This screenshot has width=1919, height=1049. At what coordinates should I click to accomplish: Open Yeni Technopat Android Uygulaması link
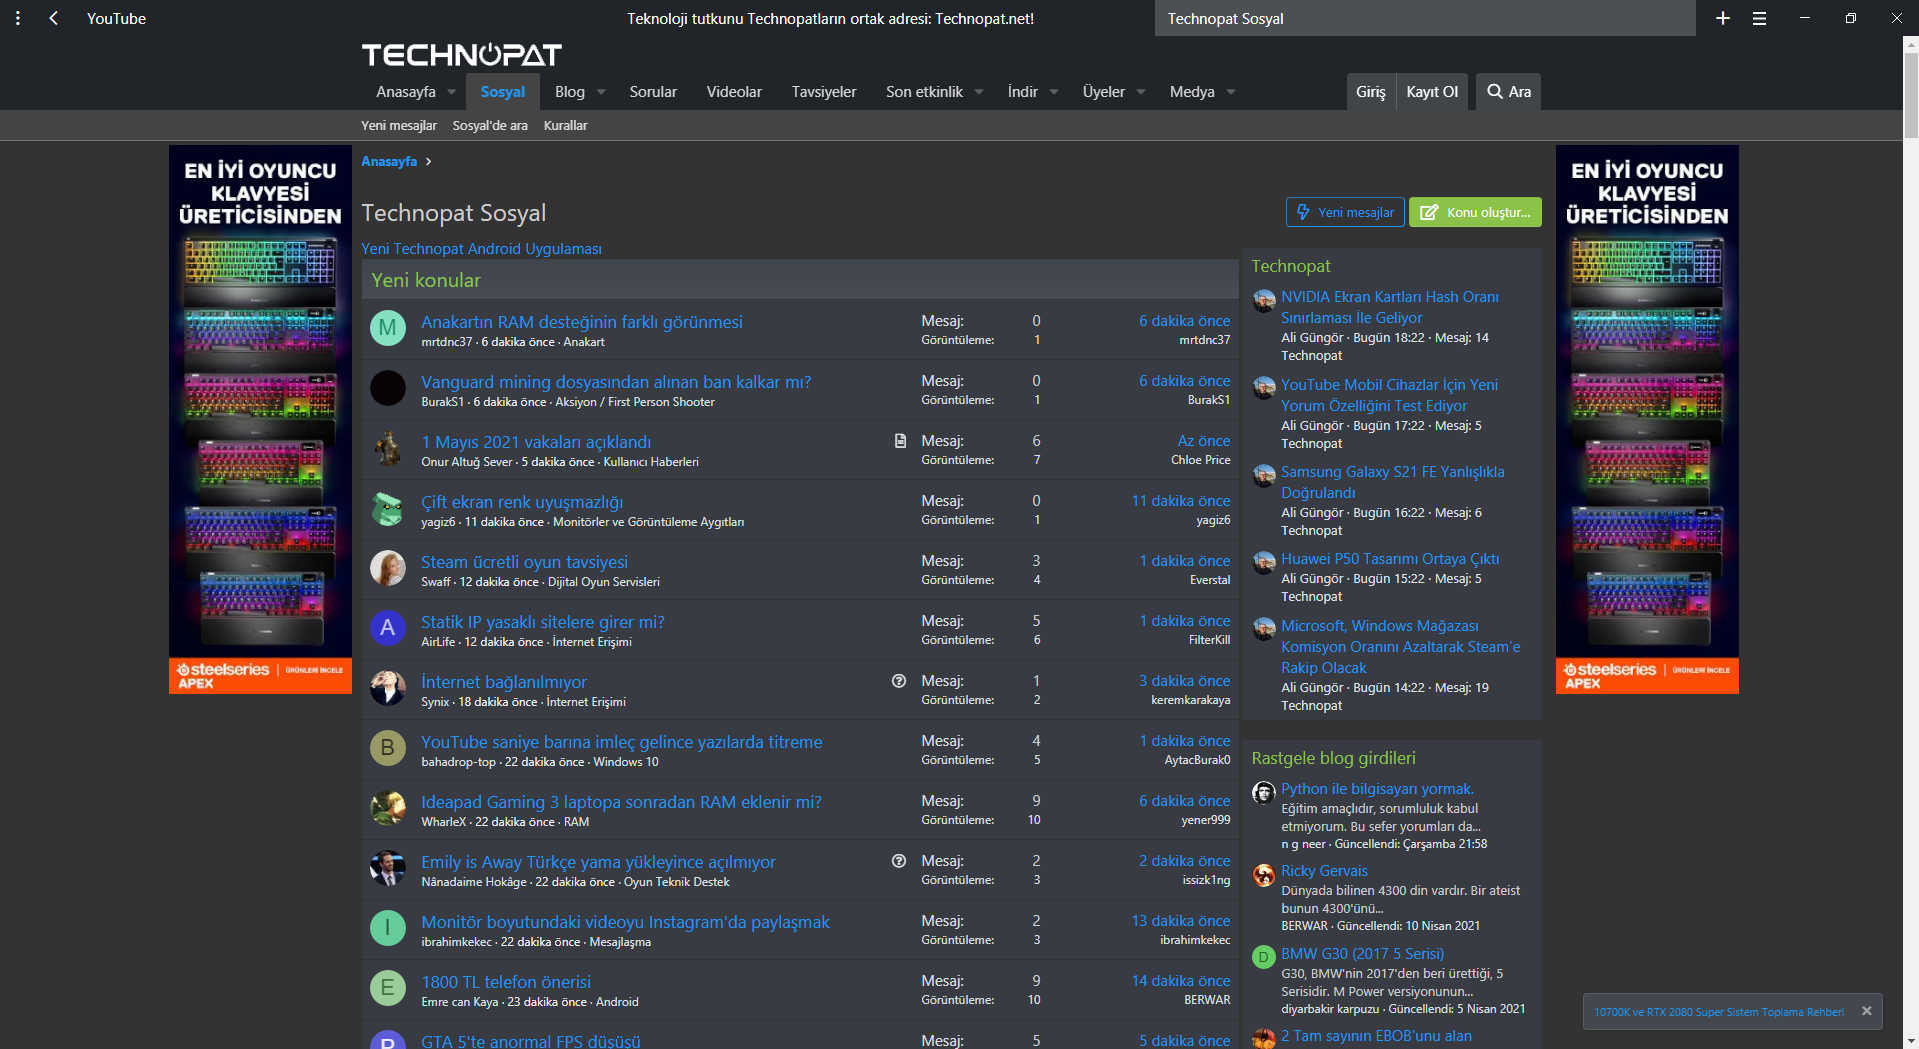point(481,249)
